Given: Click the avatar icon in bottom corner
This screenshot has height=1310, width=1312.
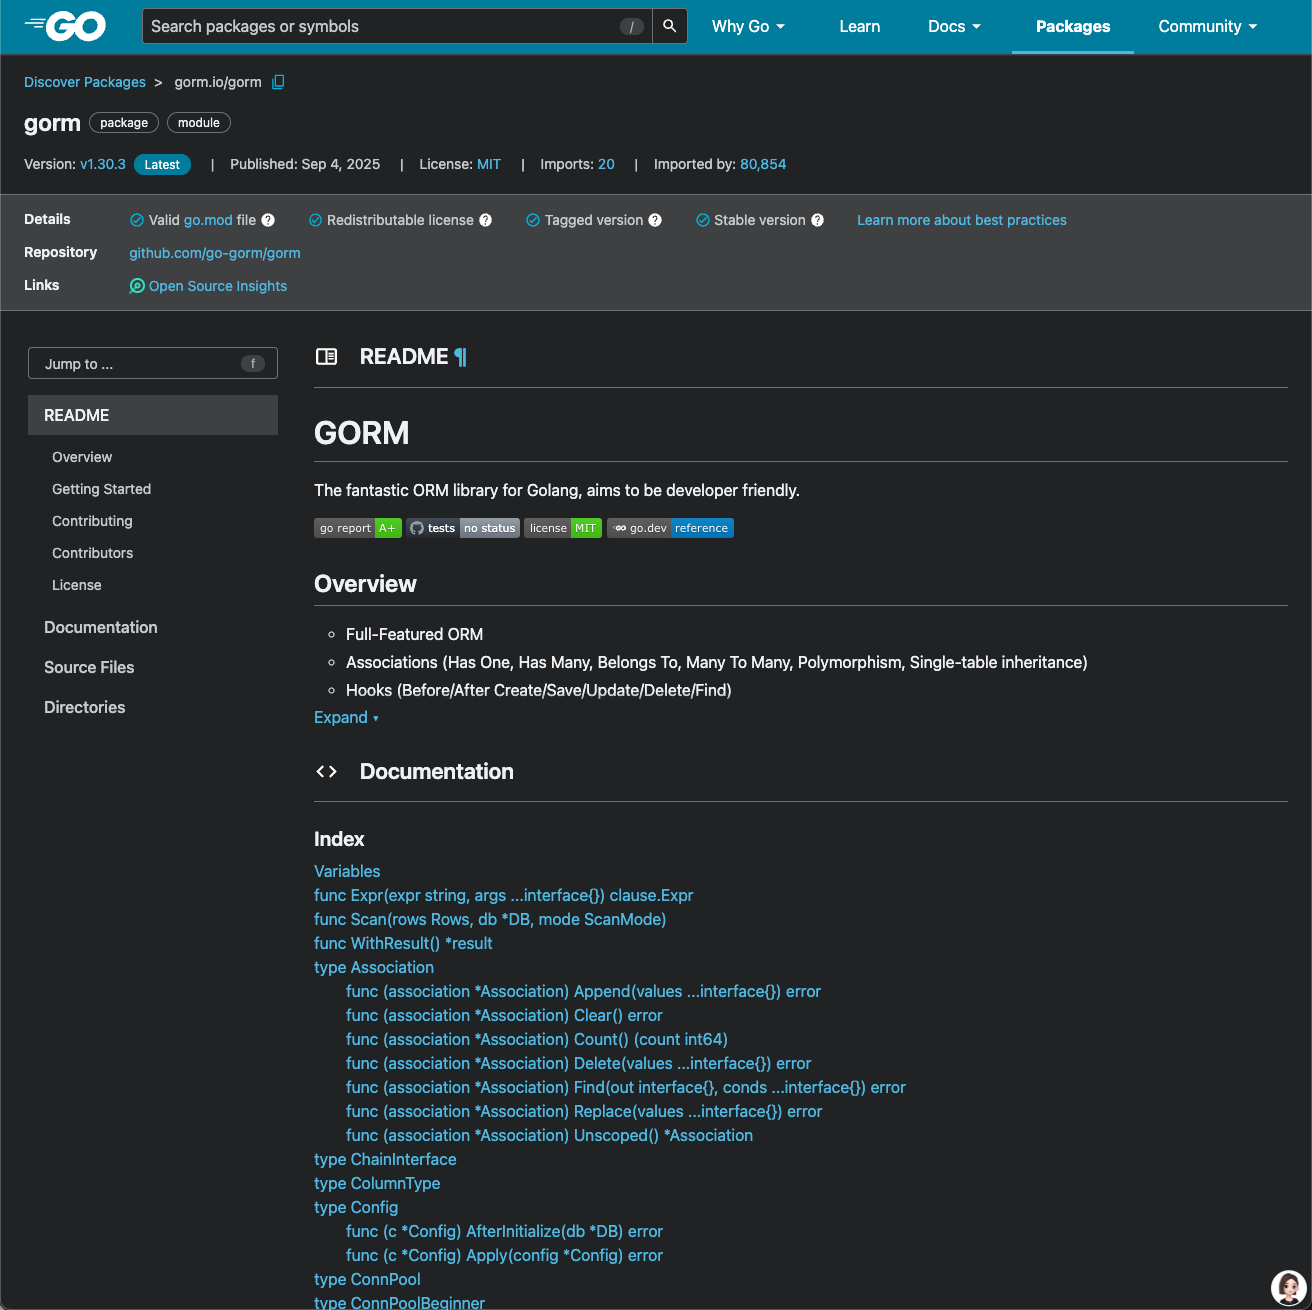Looking at the screenshot, I should pos(1288,1288).
